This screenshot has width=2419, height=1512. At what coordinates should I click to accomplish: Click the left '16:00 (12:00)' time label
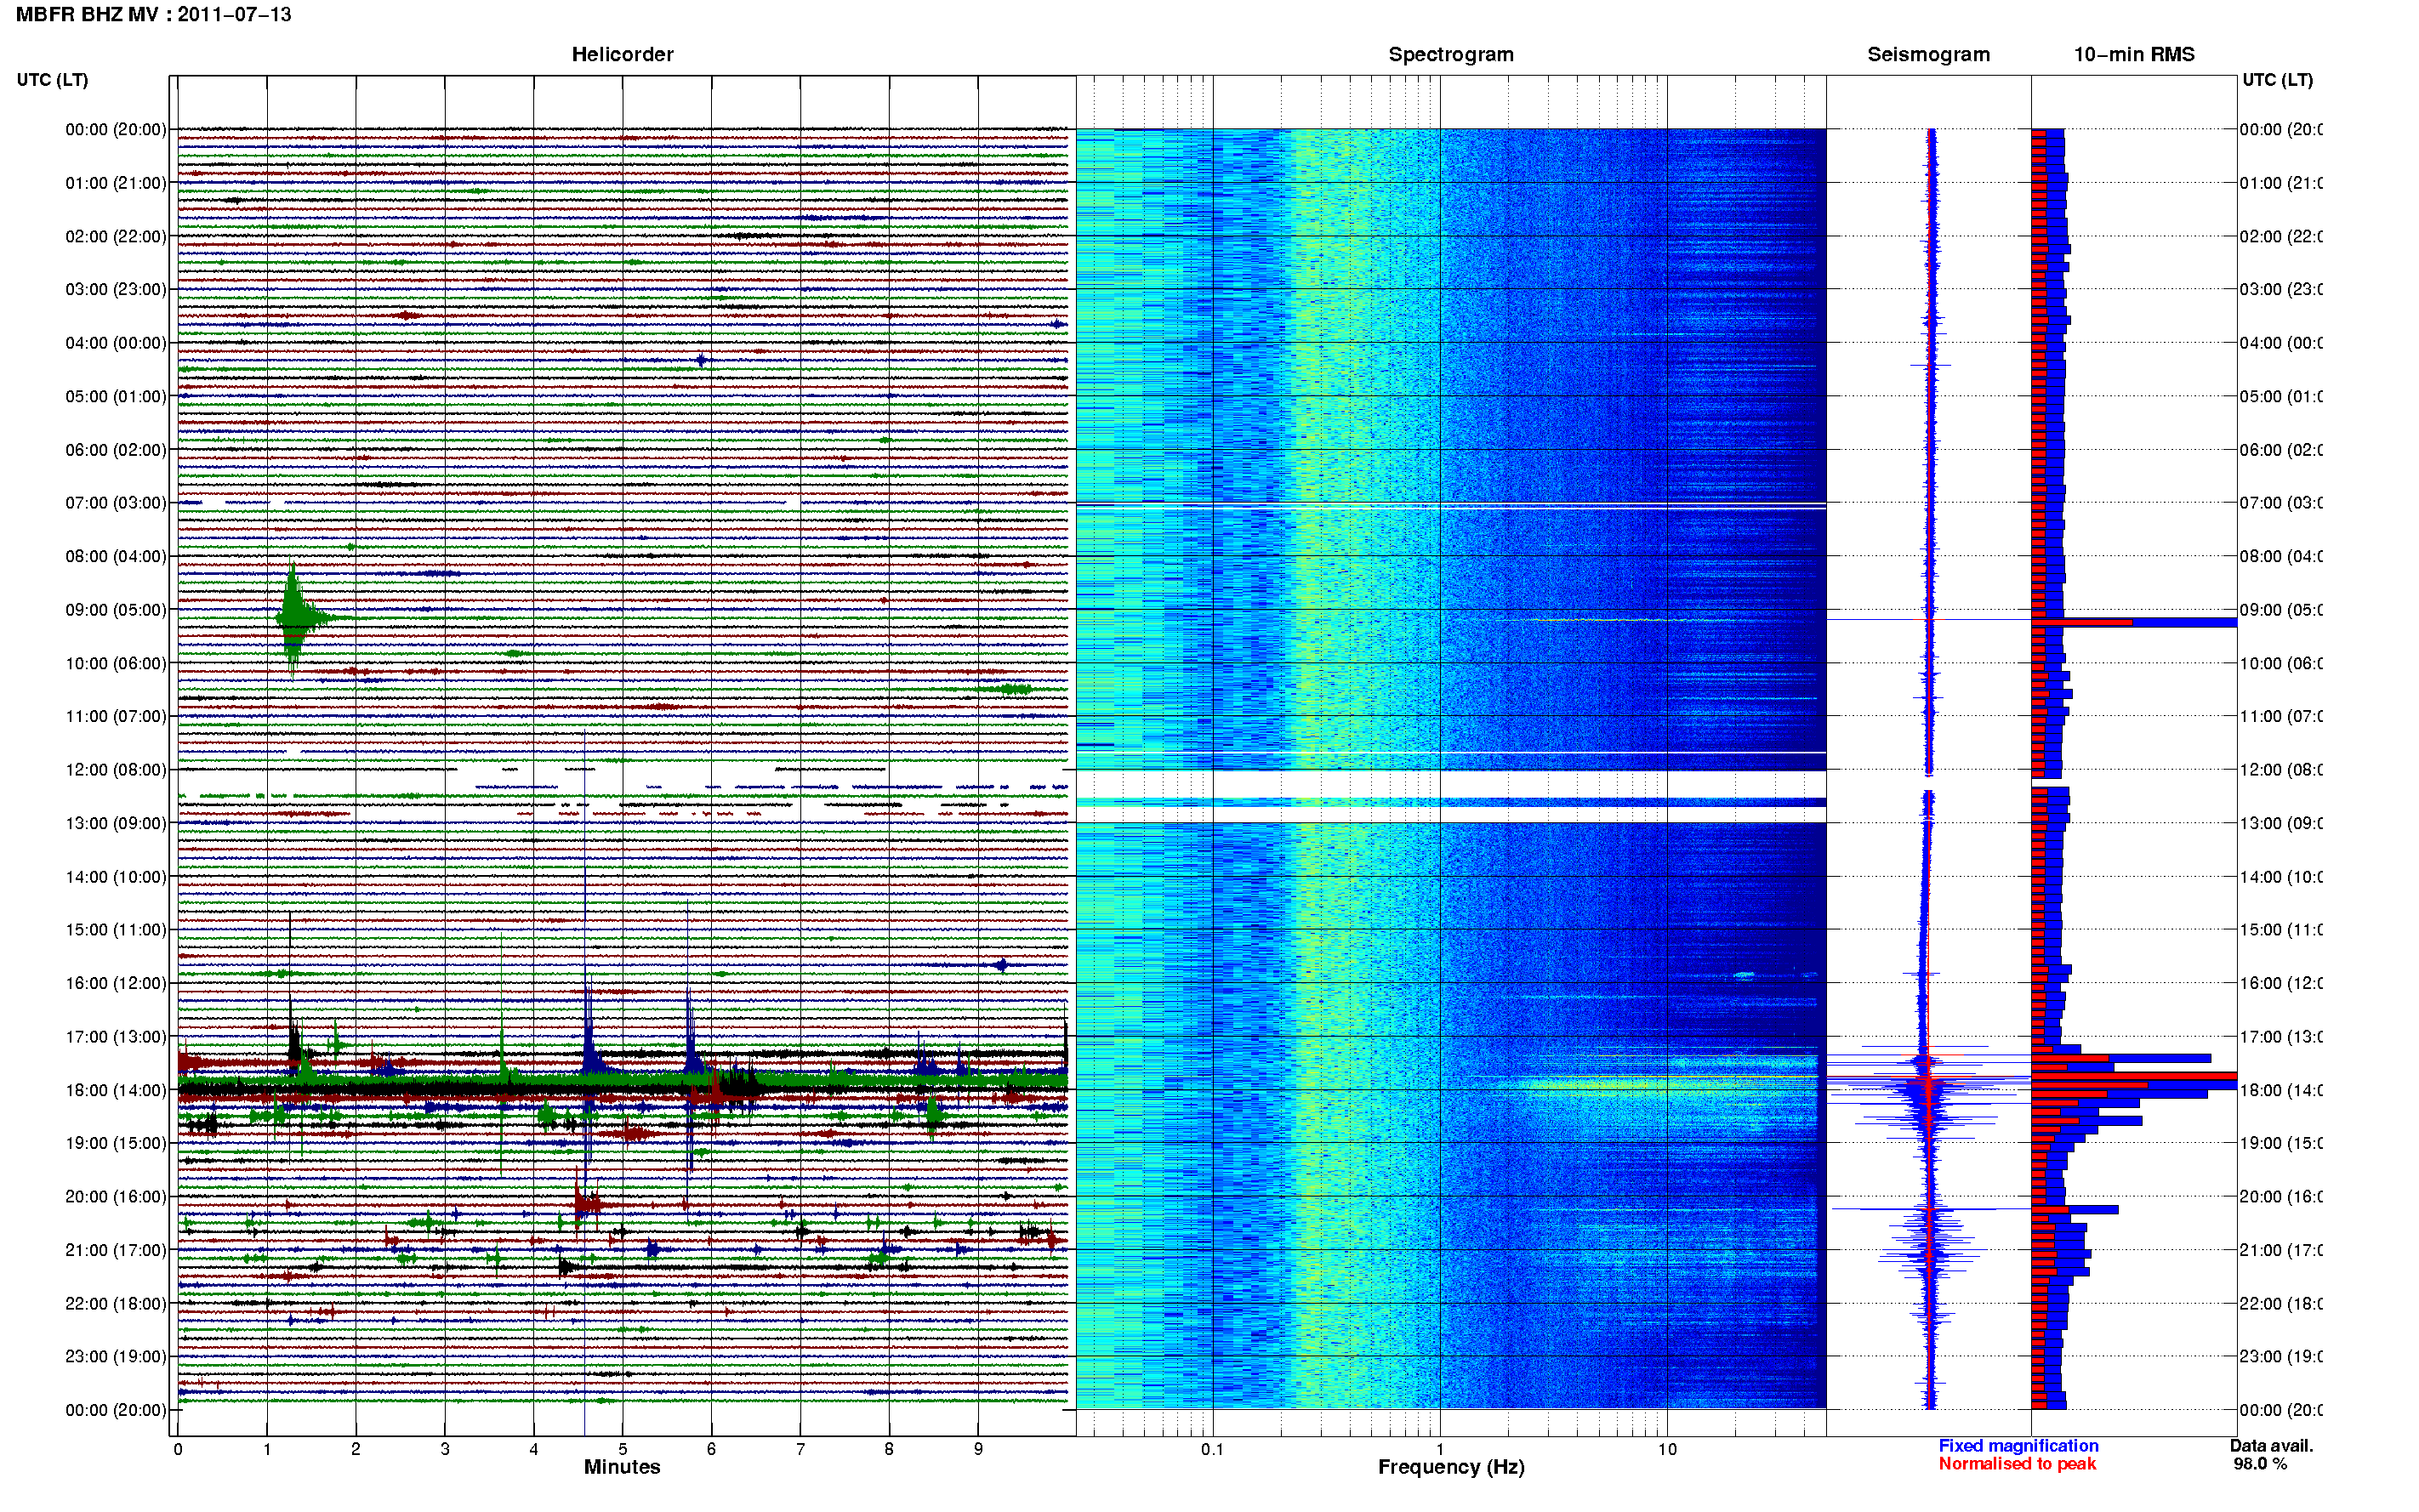[x=116, y=983]
